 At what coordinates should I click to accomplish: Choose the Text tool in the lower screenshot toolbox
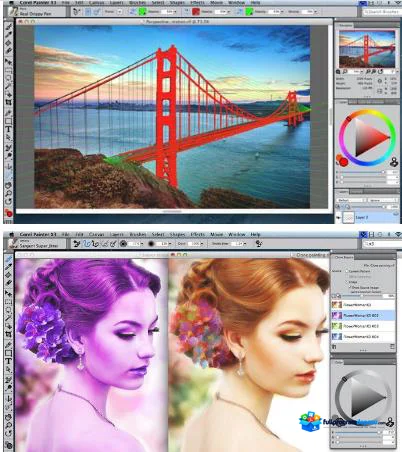click(x=9, y=361)
